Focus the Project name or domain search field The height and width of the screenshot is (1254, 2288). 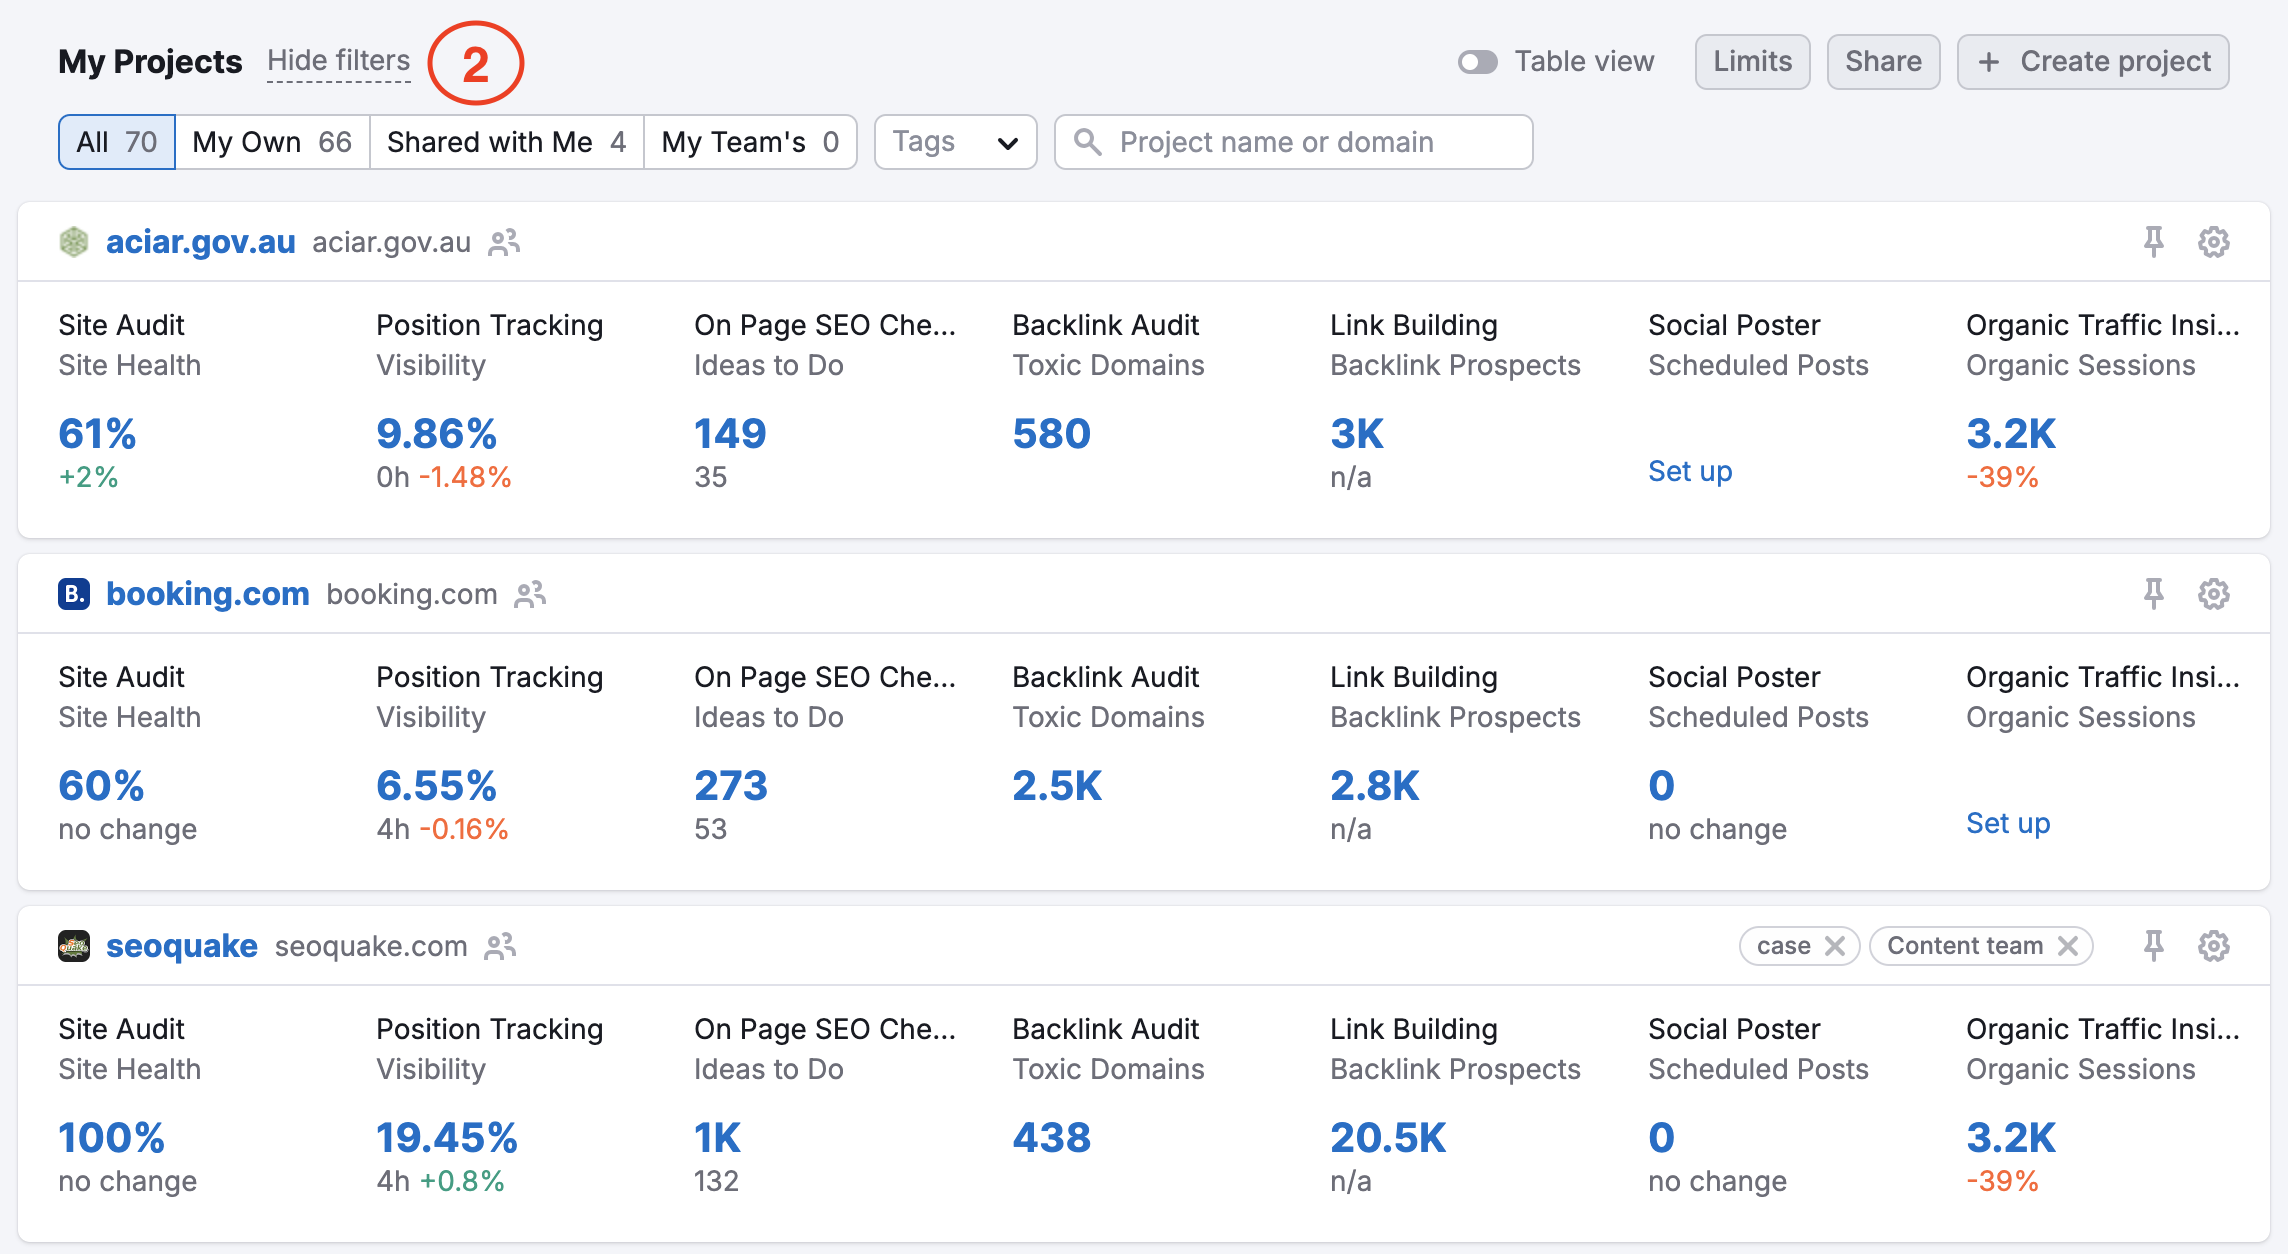1293,142
